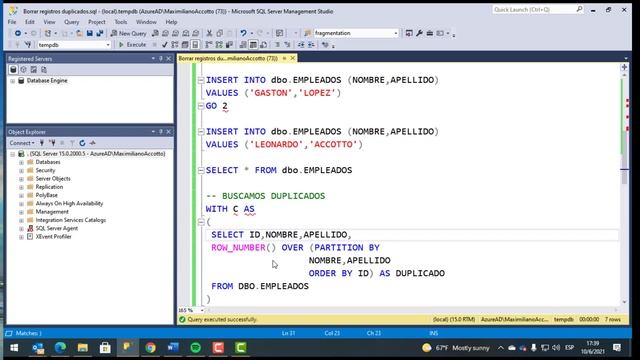Toggle Include Actual Execution Plan button

(x=209, y=45)
